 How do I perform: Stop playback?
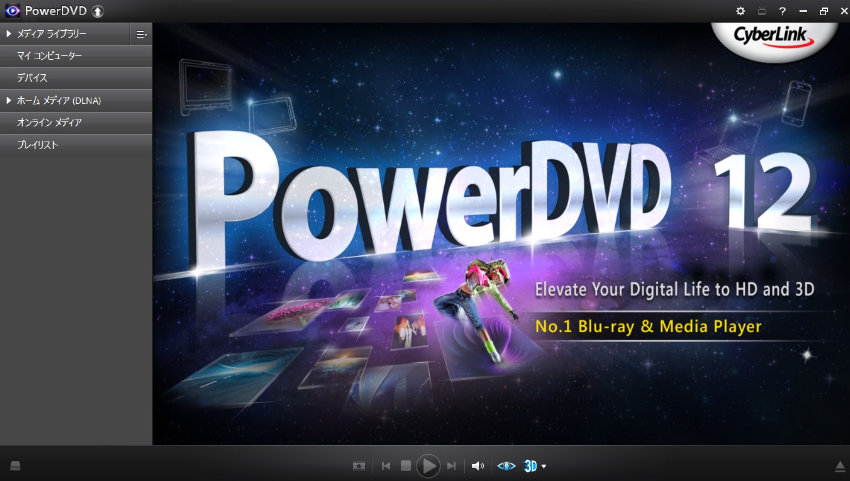click(x=405, y=466)
